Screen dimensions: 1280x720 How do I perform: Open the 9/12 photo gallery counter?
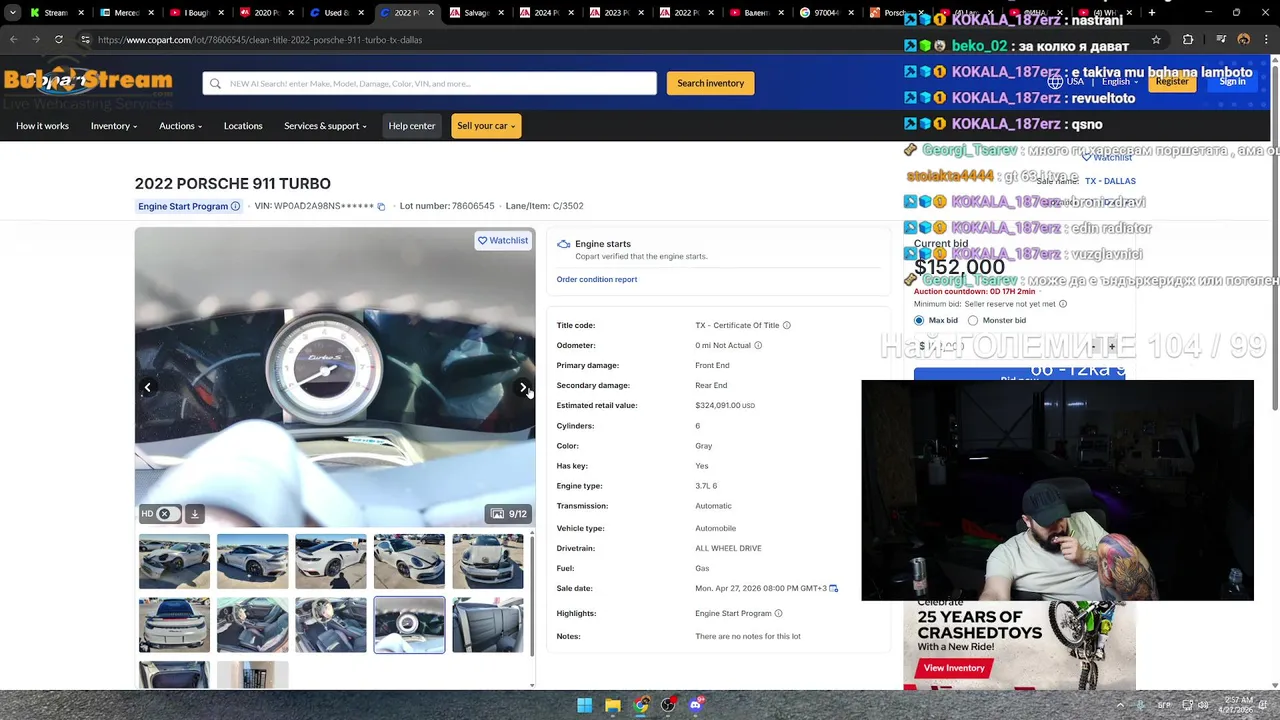[509, 514]
